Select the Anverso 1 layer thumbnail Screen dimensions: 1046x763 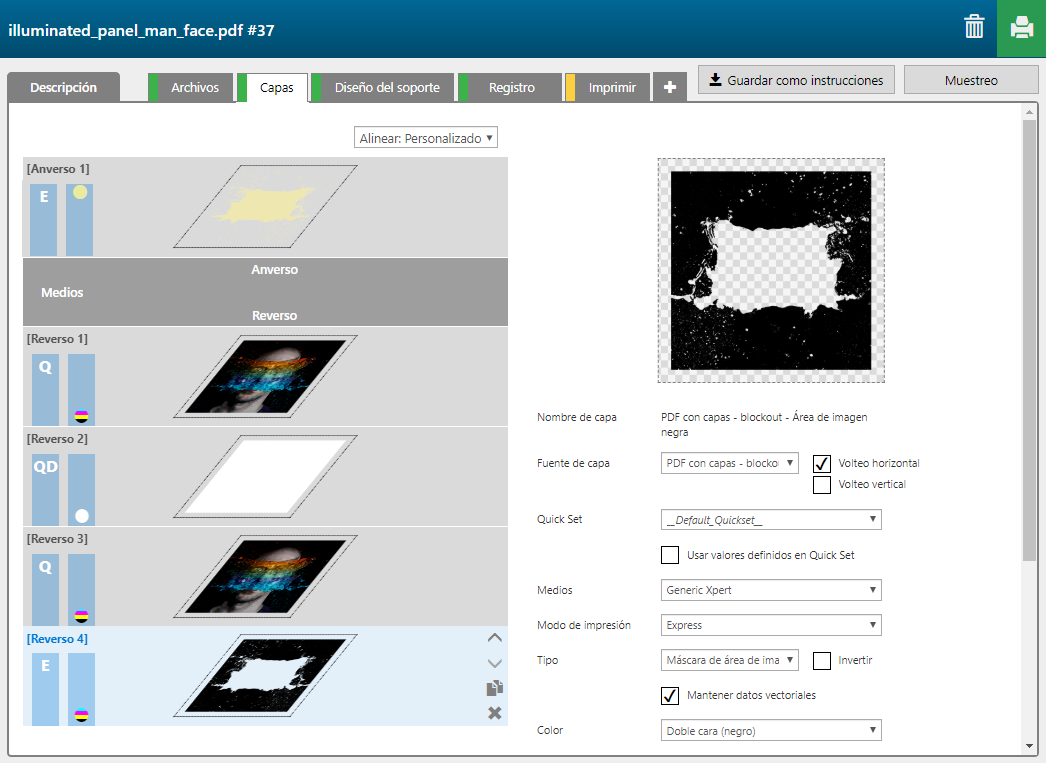tap(265, 206)
